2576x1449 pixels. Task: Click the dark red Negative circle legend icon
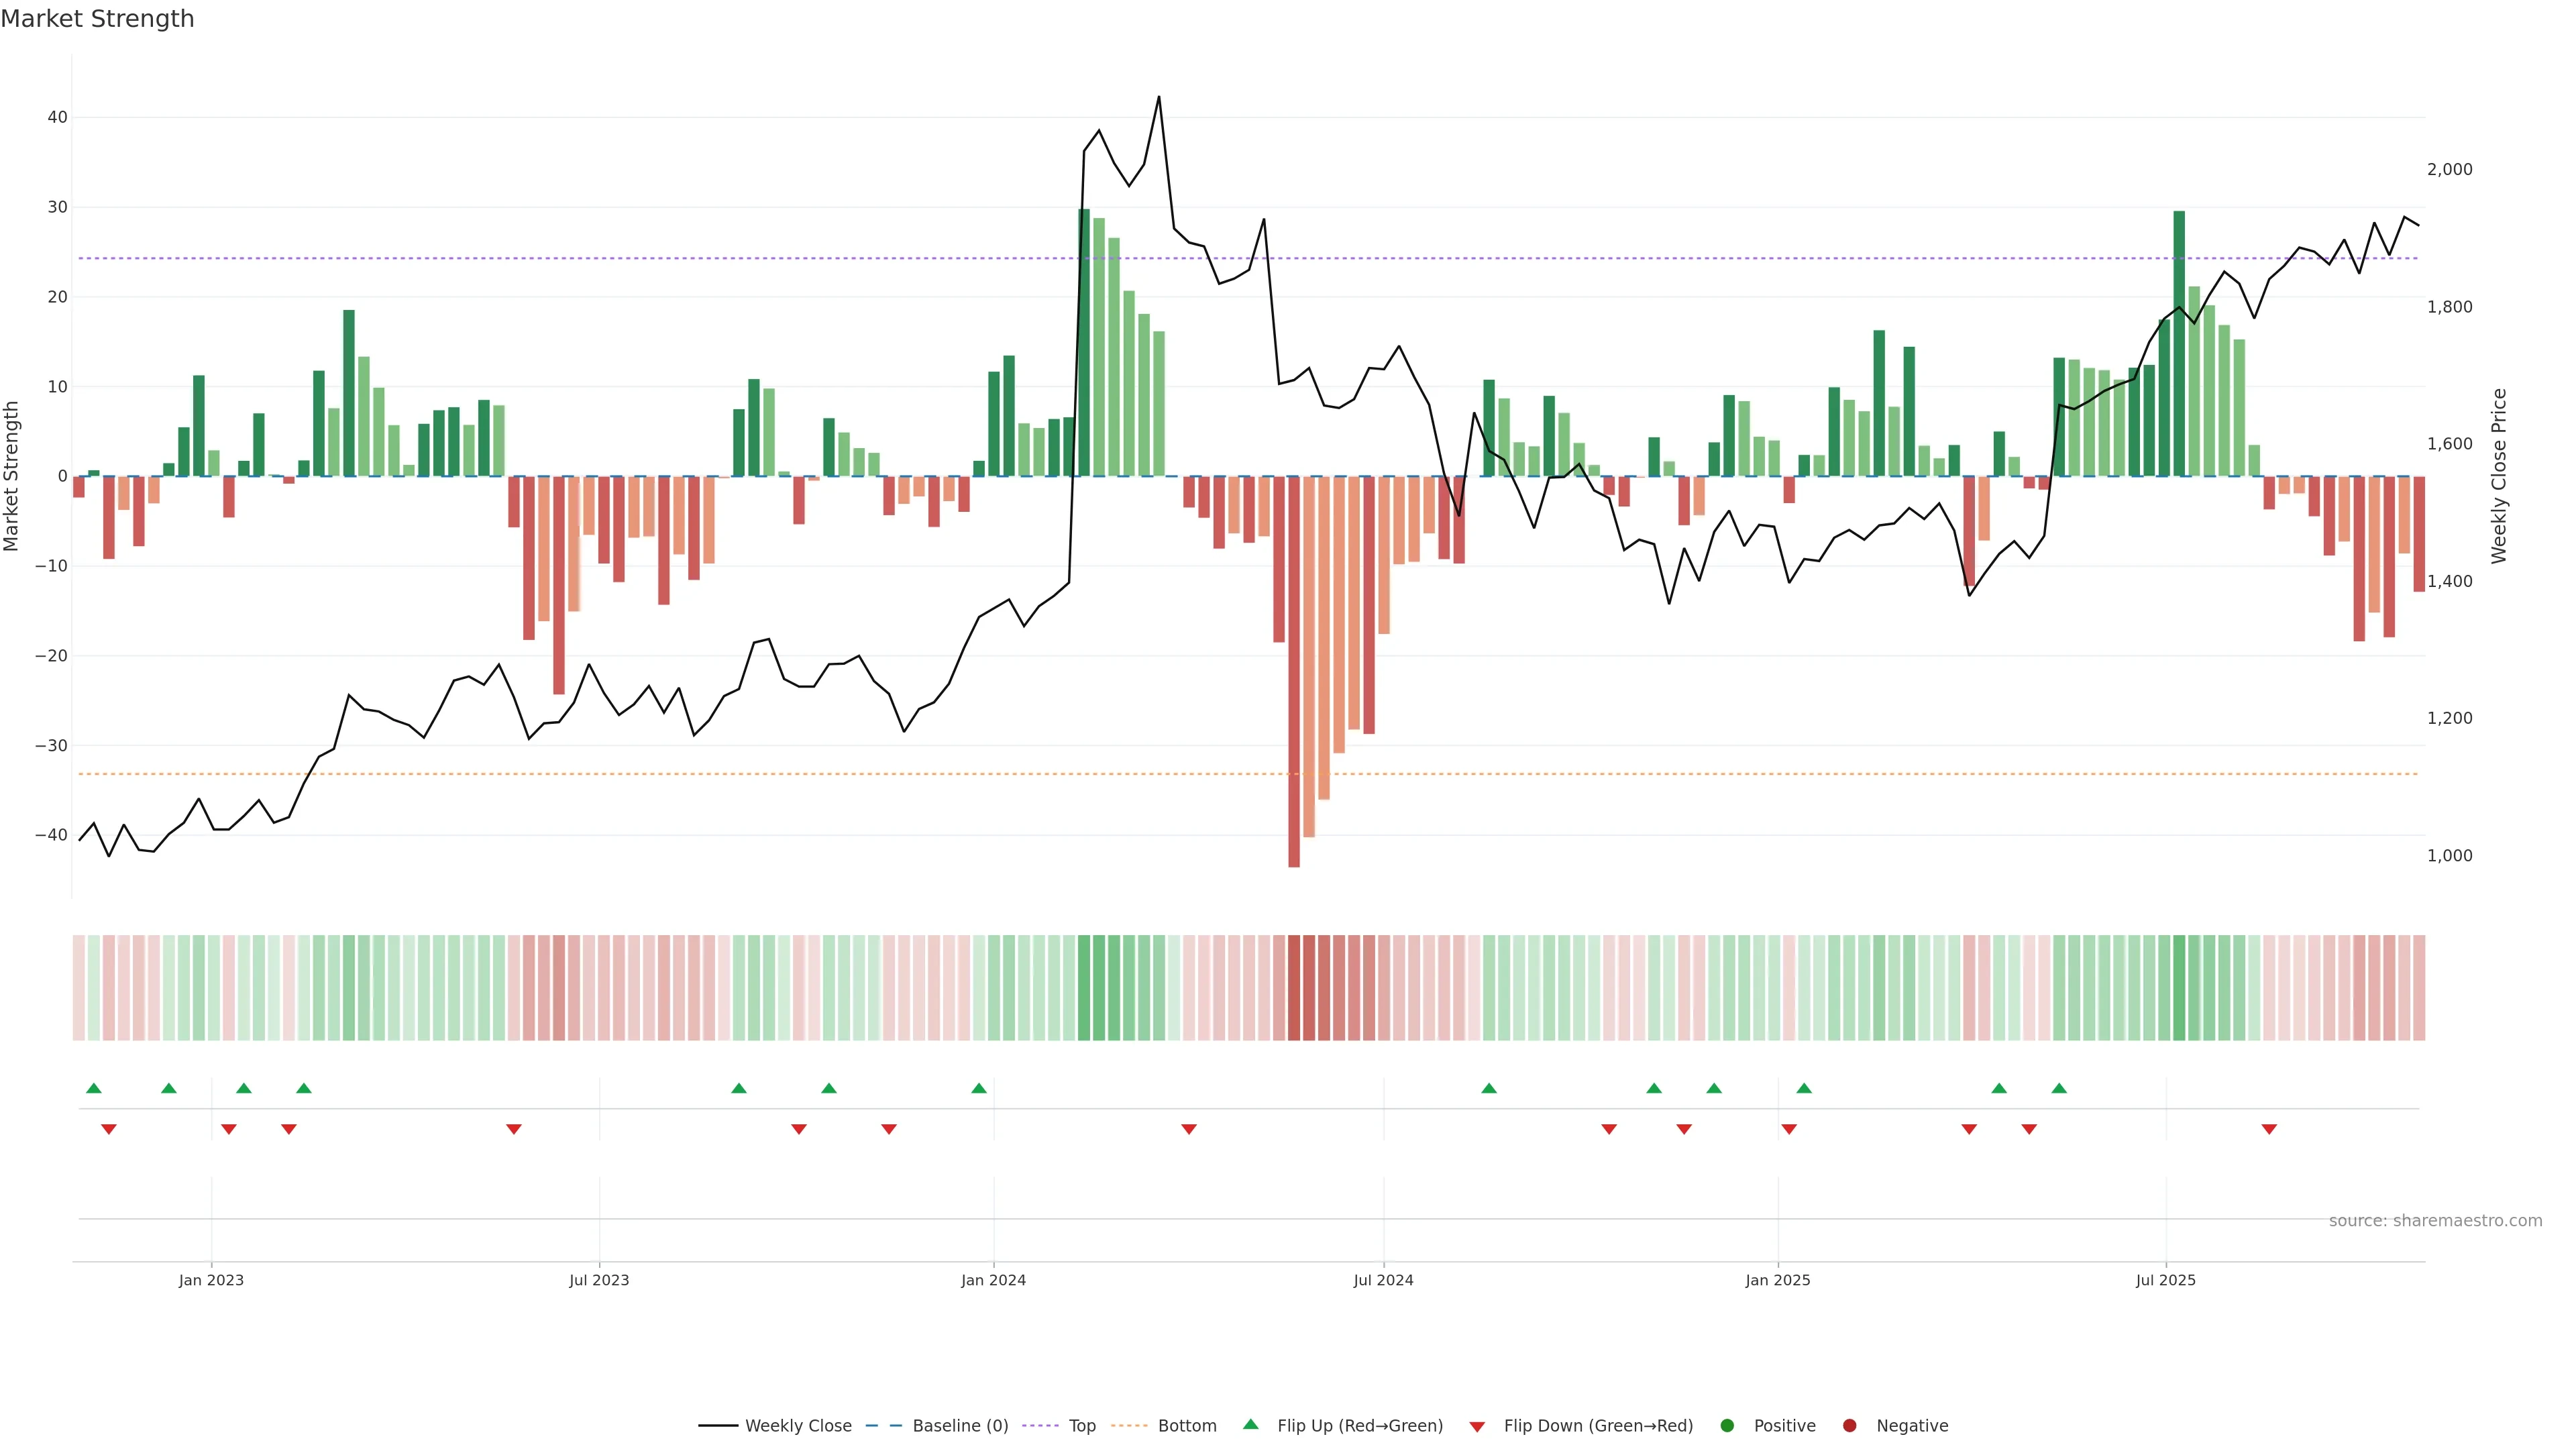1849,1425
